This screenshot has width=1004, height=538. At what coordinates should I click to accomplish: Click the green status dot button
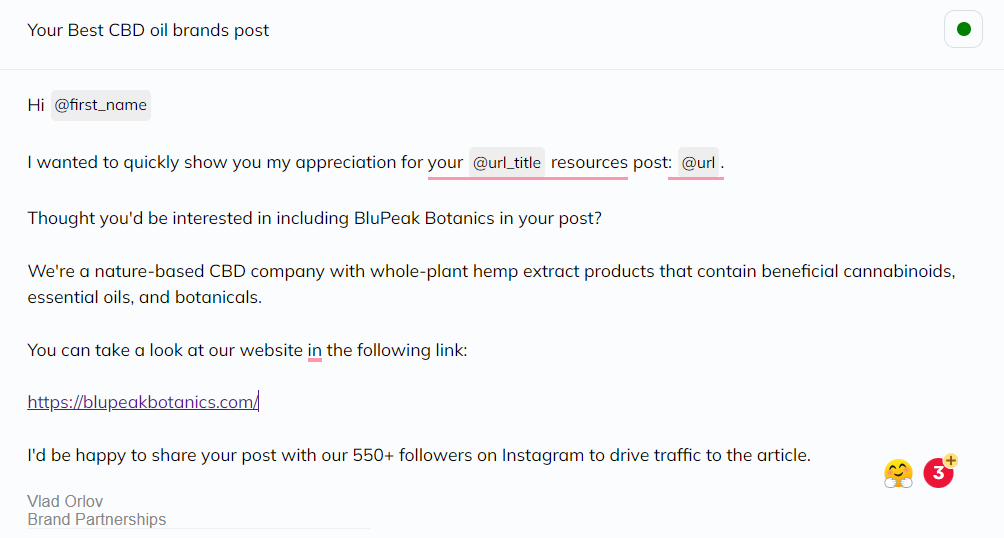963,29
